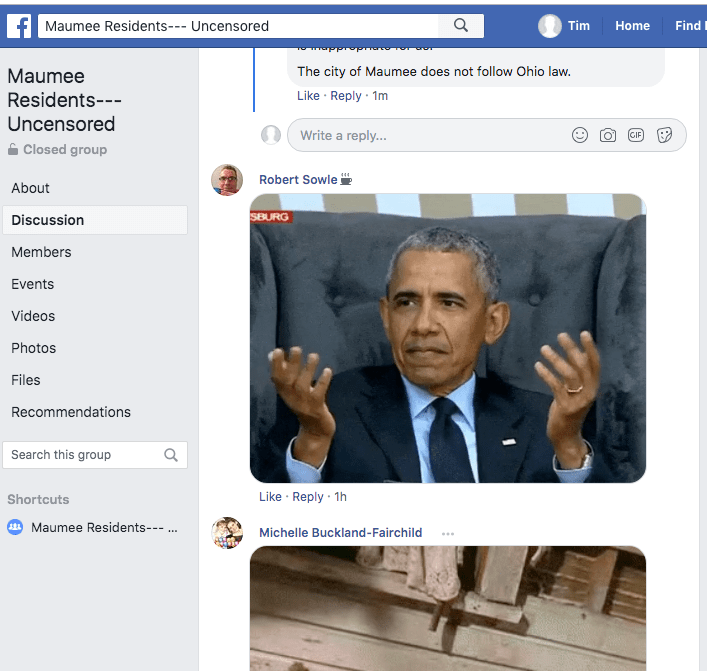Like Robert Sowle's GIF comment

(x=270, y=497)
